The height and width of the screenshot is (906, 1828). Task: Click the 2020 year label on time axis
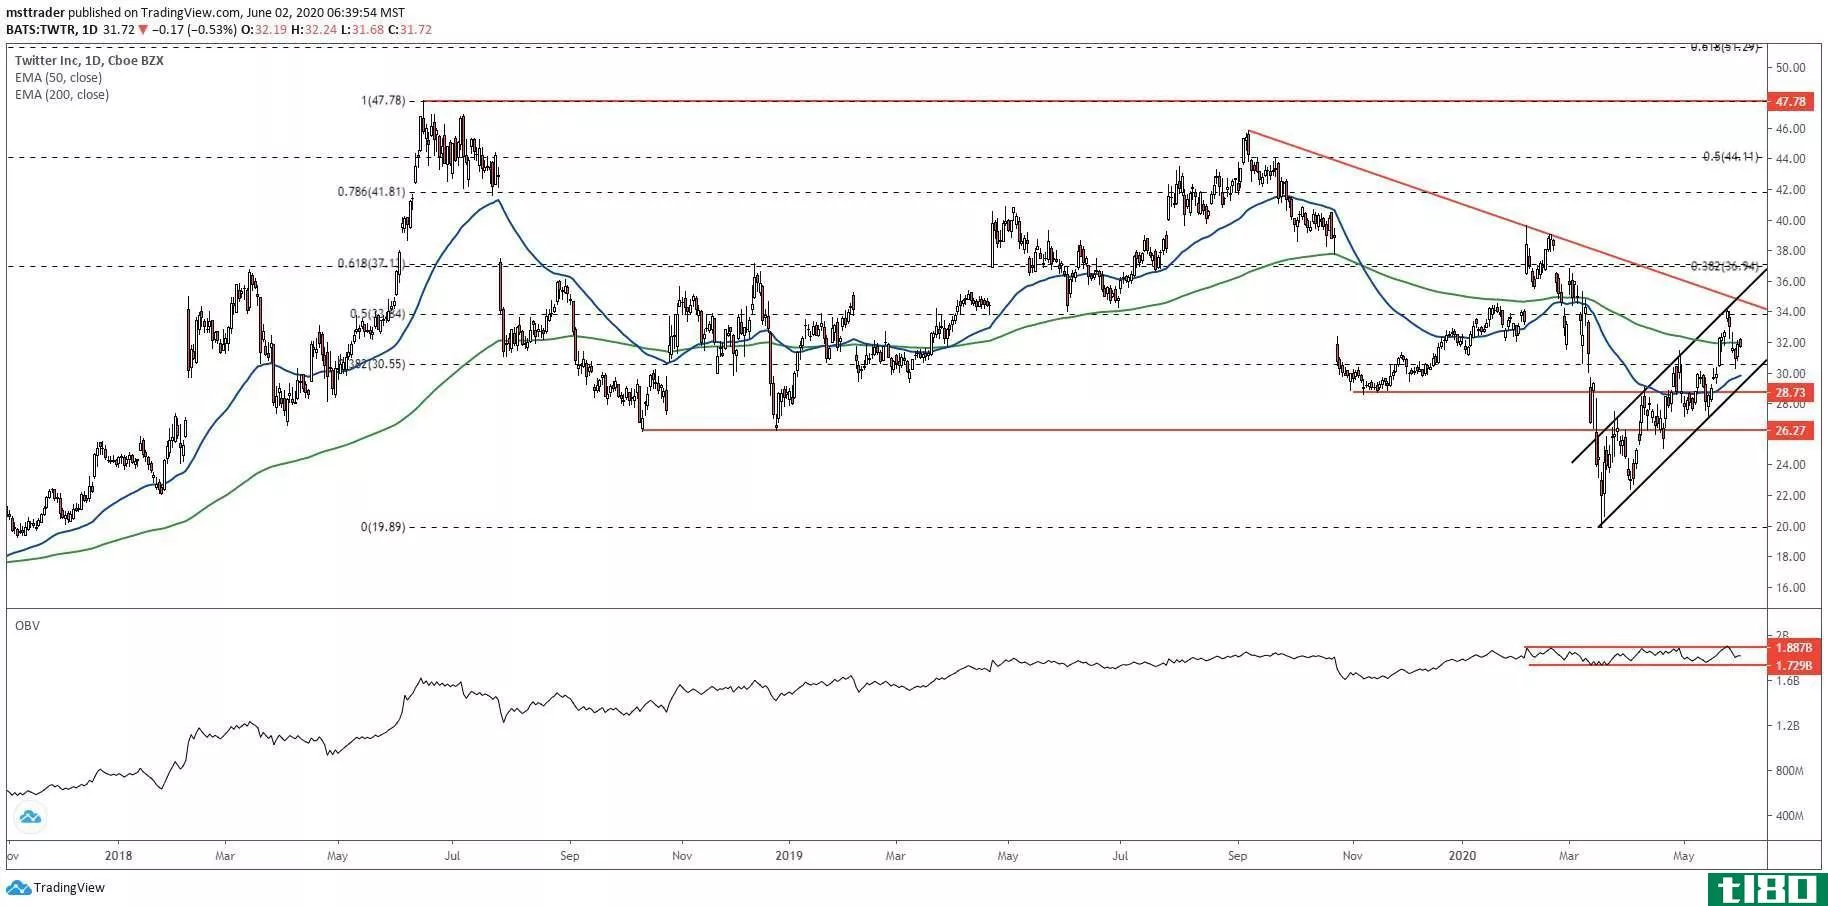coord(1462,856)
